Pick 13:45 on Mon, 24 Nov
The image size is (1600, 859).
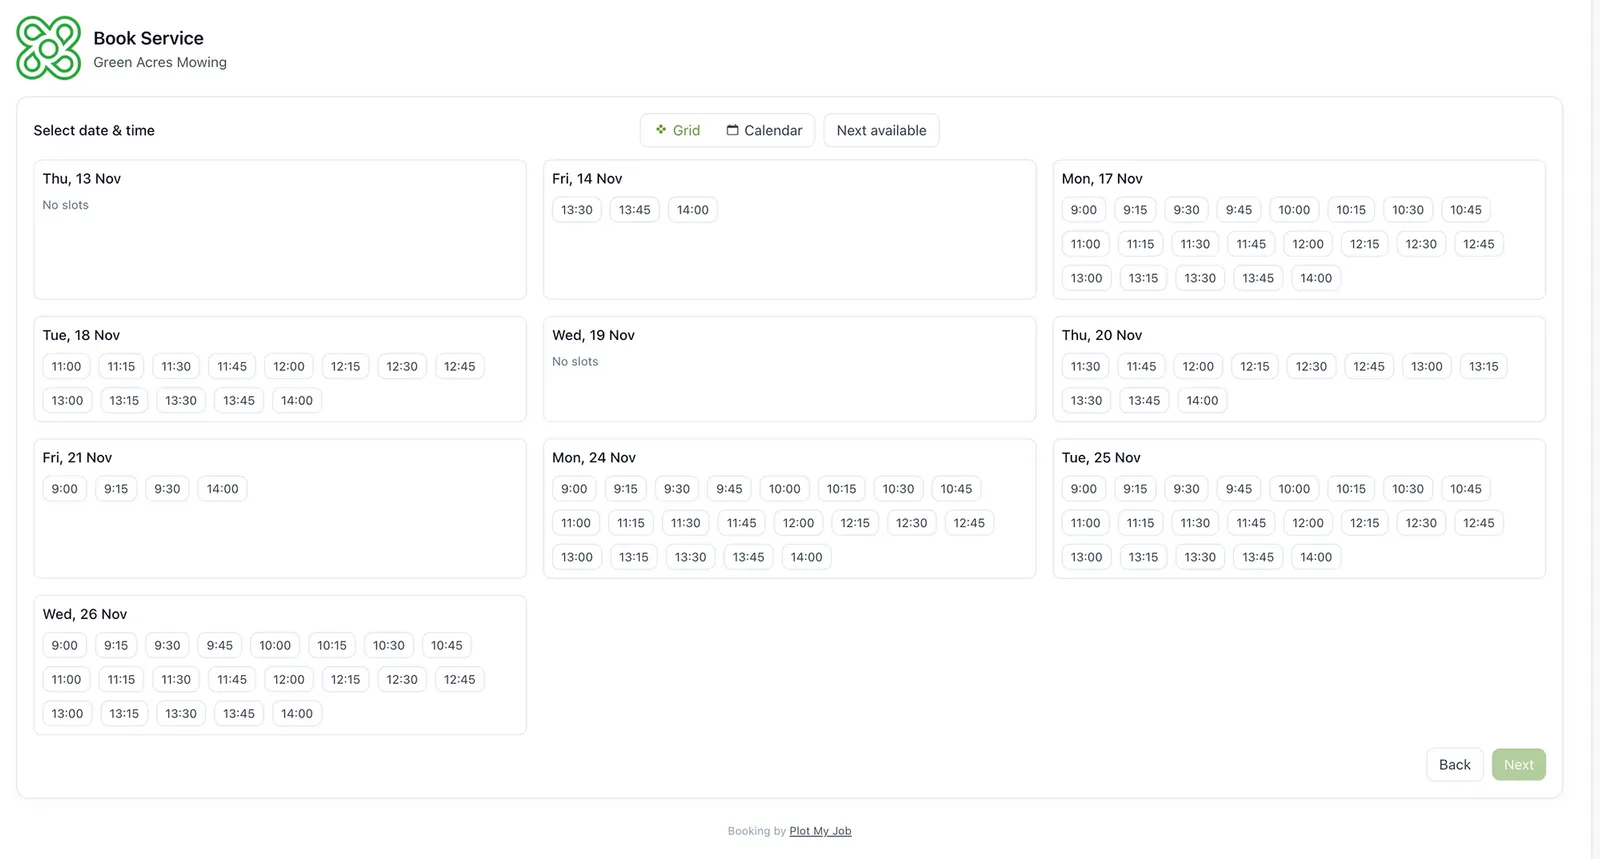(x=748, y=557)
